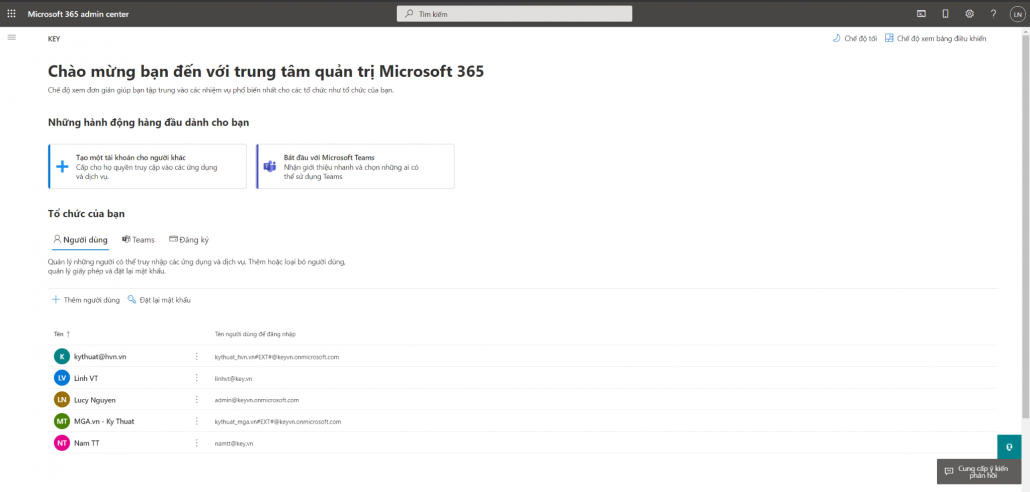Toggle the navigation hamburger menu

pos(11,37)
